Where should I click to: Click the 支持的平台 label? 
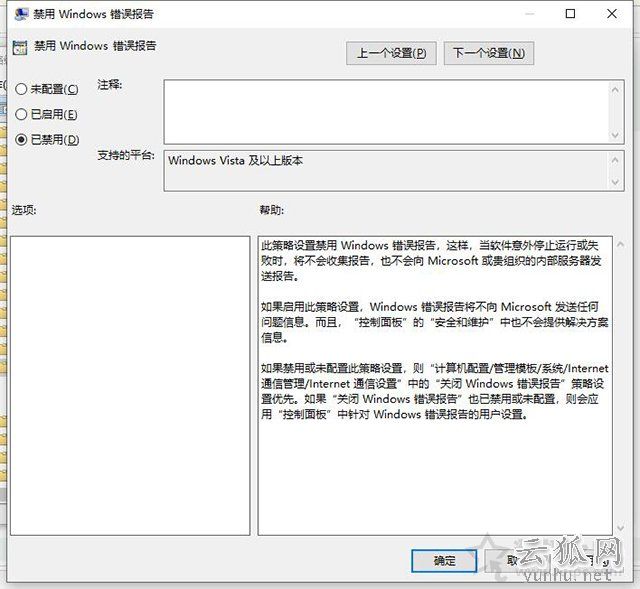[x=126, y=155]
